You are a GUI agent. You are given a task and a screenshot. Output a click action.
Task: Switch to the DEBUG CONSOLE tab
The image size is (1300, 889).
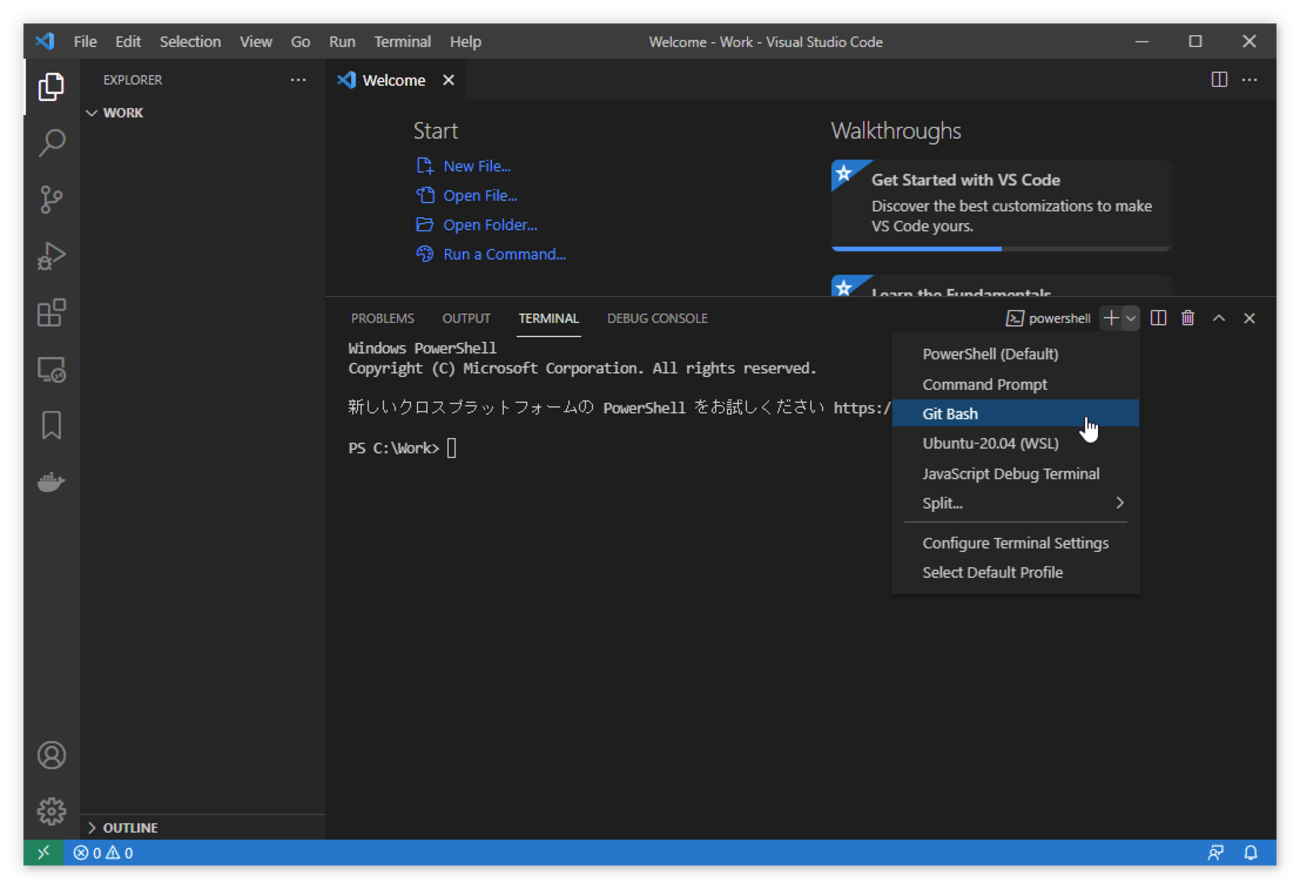[x=657, y=318]
